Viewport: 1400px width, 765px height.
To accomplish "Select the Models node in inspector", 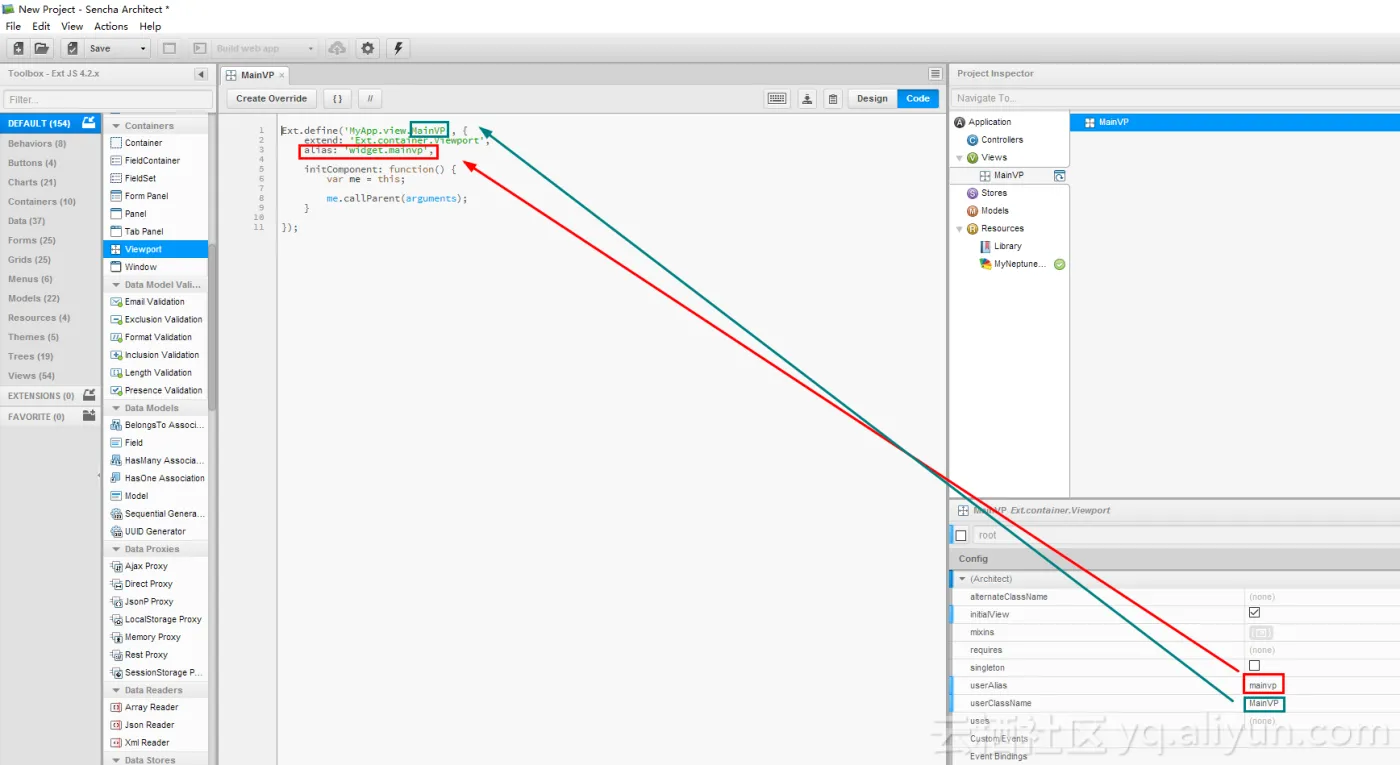I will 995,211.
